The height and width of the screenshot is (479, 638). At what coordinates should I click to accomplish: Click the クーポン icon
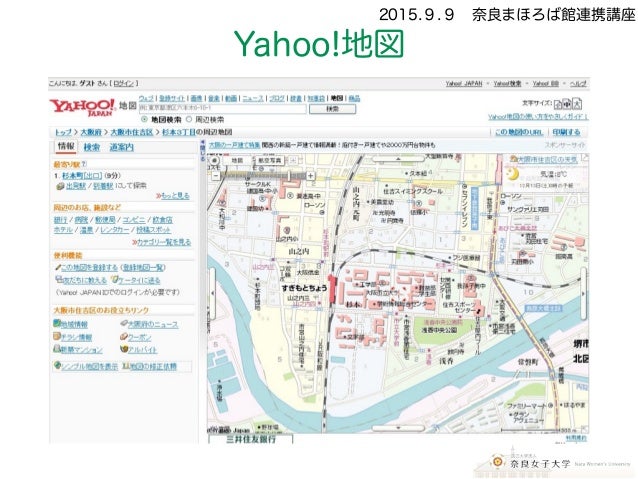click(x=124, y=337)
